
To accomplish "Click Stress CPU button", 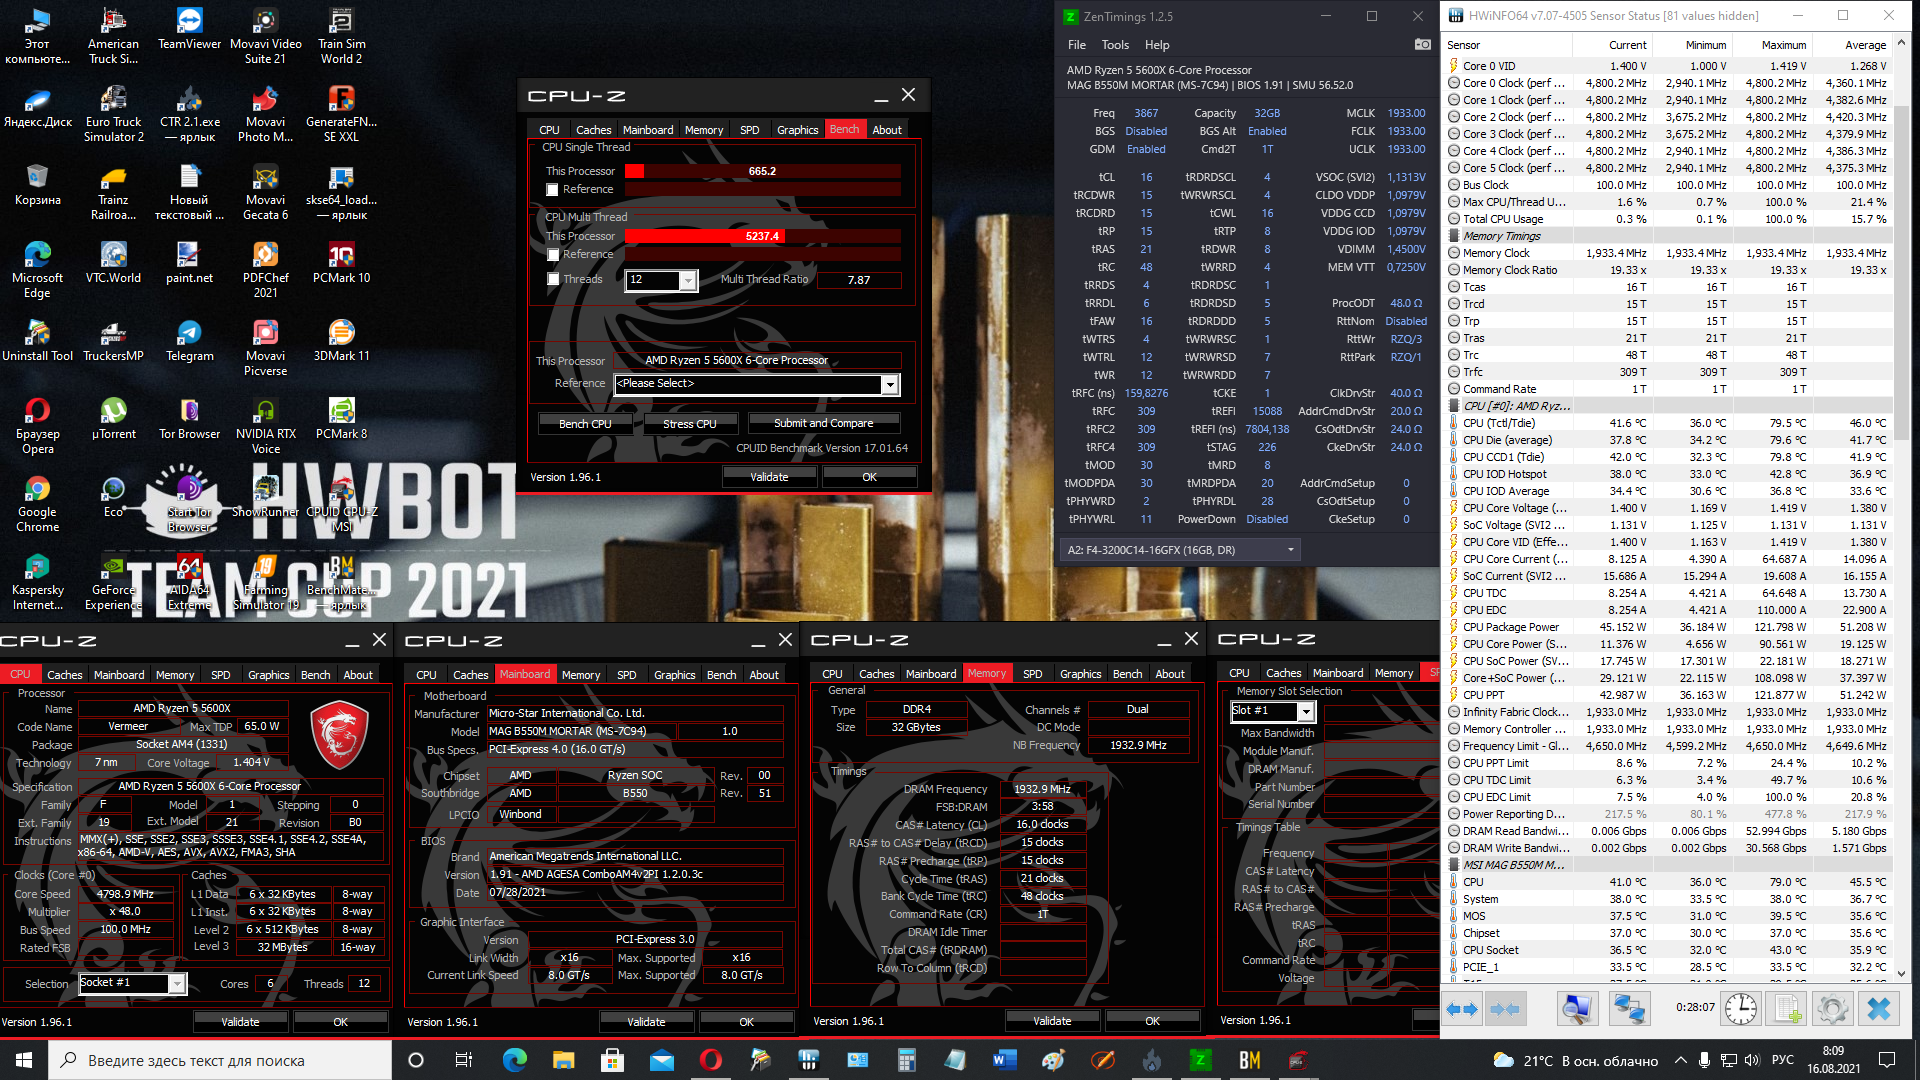I will pyautogui.click(x=689, y=424).
